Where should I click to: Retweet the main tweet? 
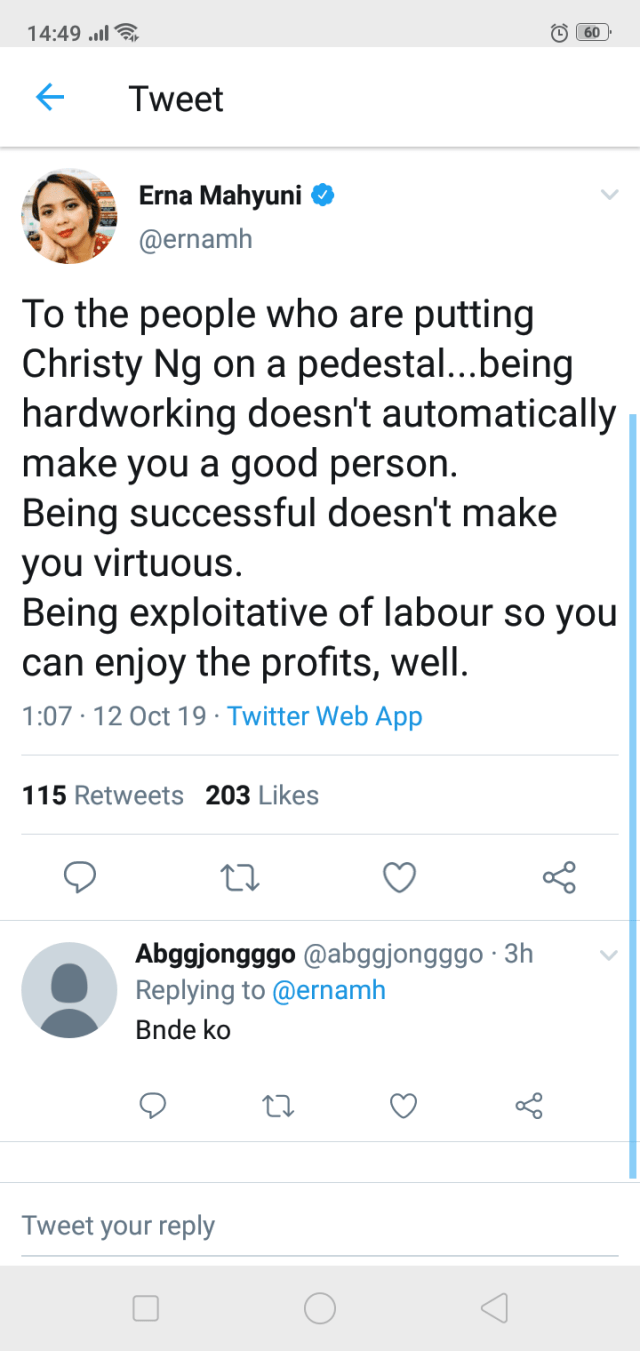(239, 878)
